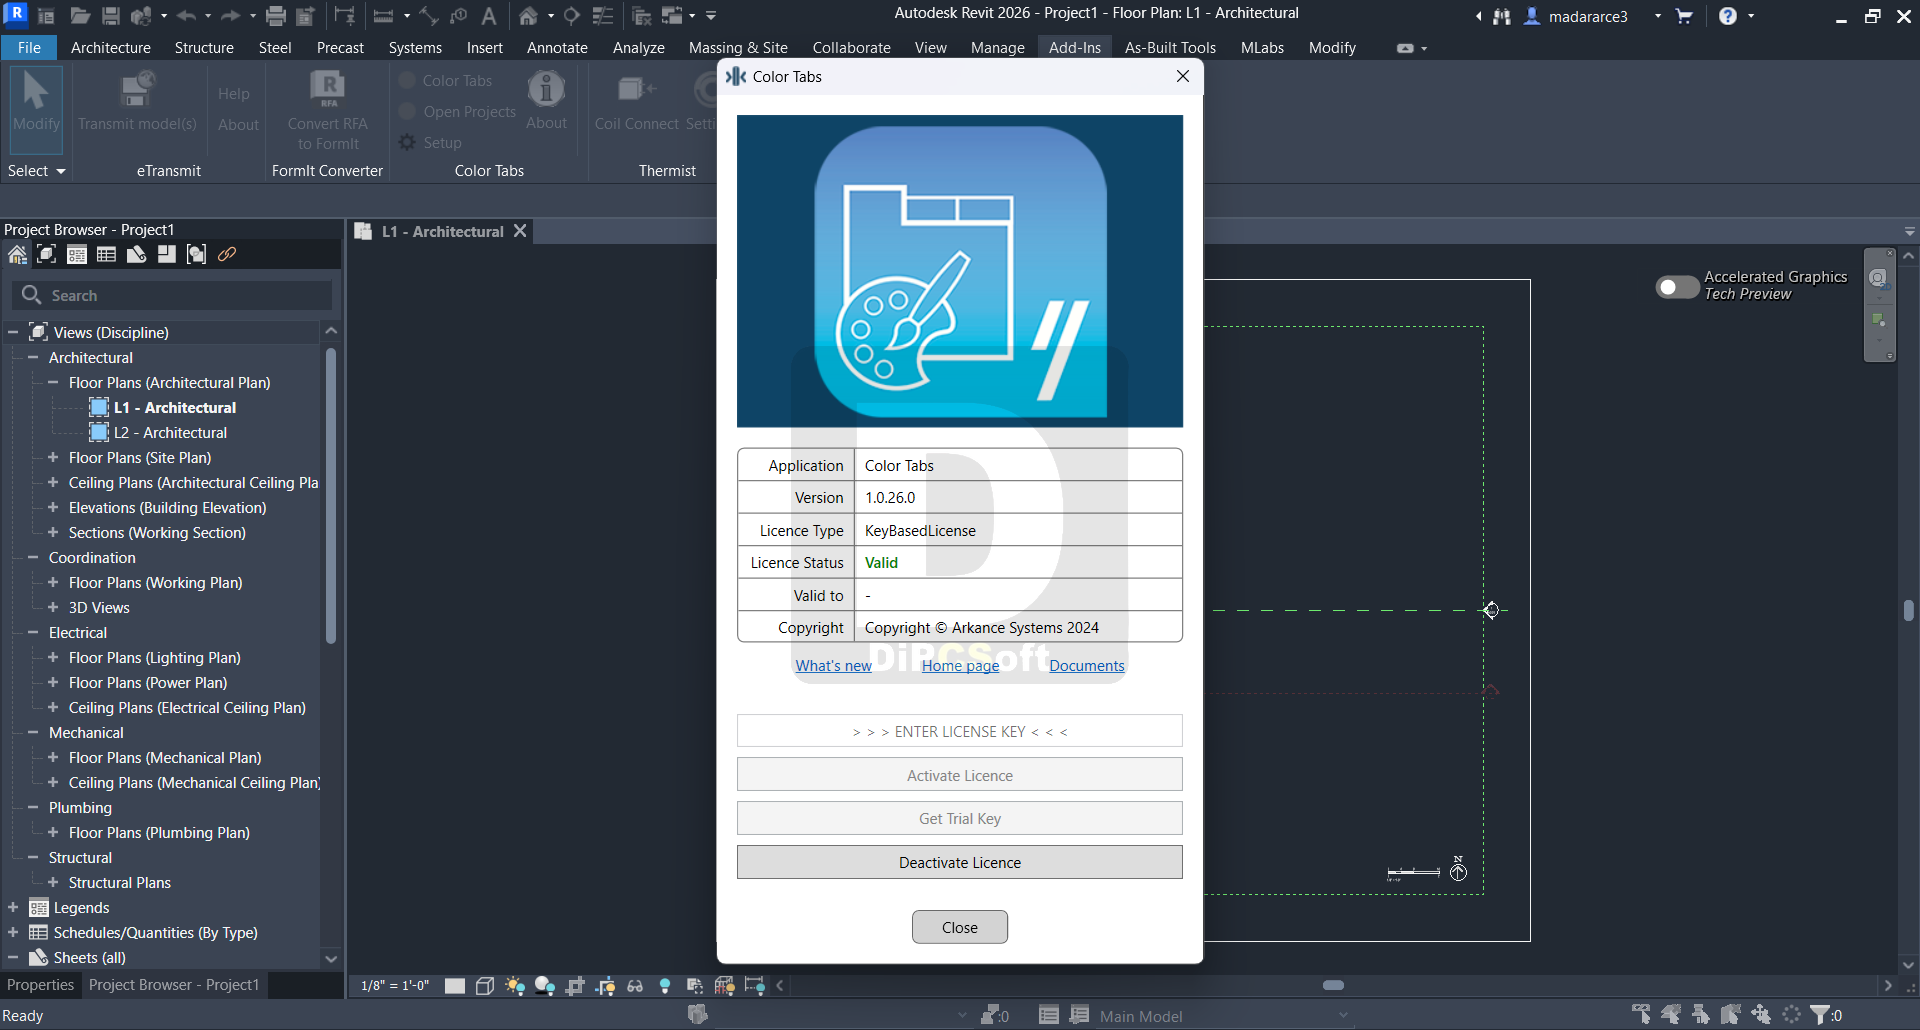Set Visual Style from view control bar
This screenshot has height=1030, width=1920.
coord(485,986)
